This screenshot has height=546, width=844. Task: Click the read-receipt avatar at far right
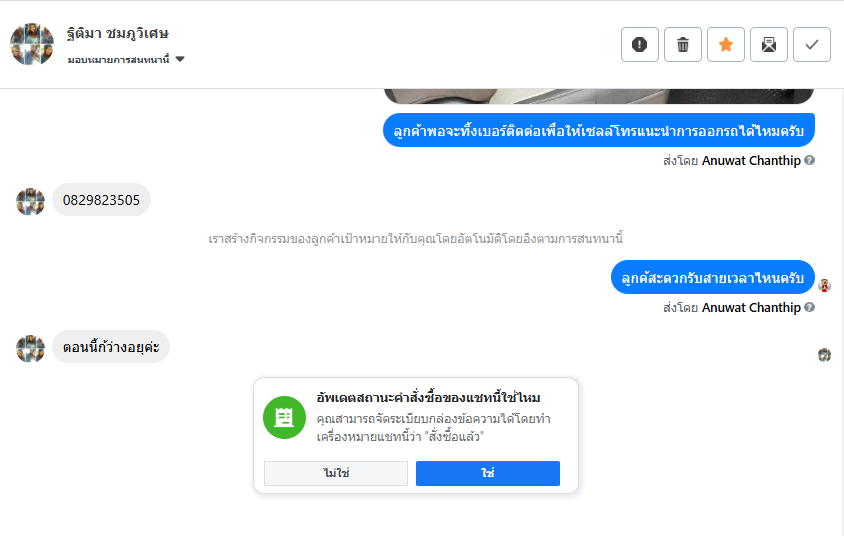[x=825, y=354]
